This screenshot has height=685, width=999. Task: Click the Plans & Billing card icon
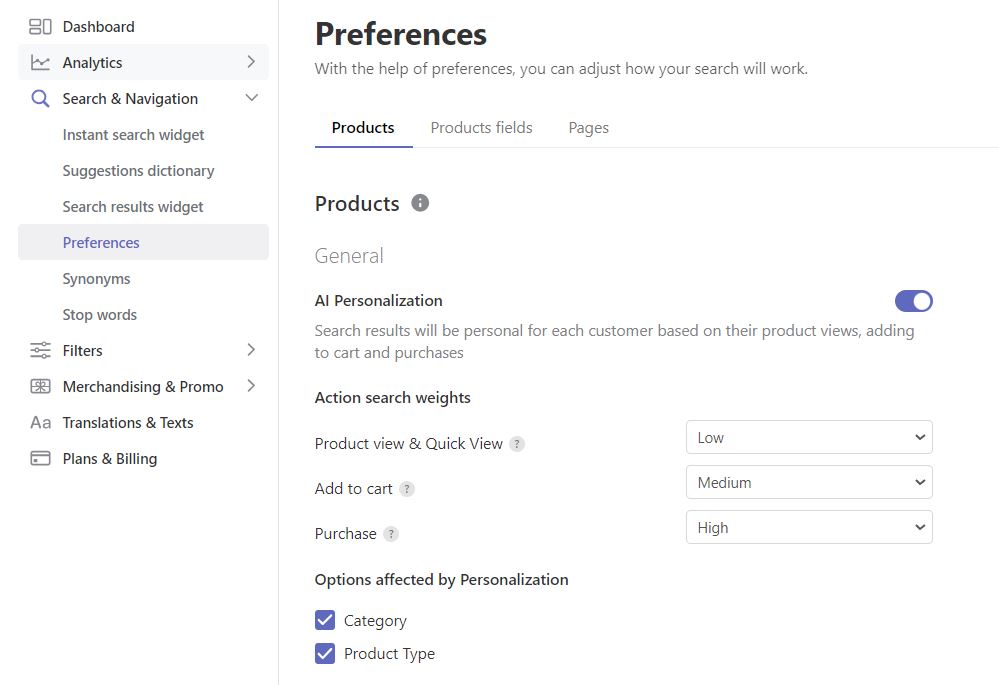point(40,458)
